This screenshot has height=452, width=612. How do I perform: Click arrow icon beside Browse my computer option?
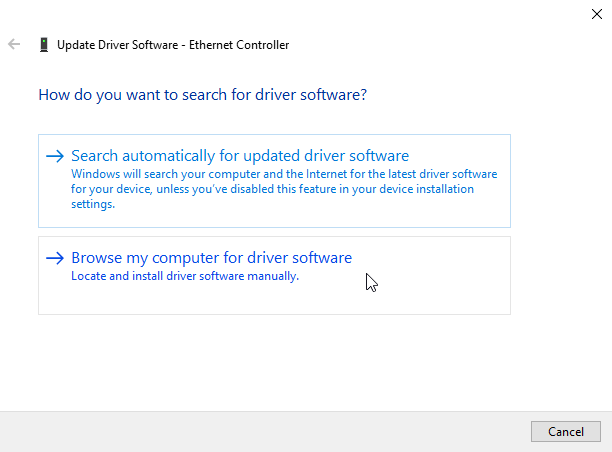click(55, 258)
